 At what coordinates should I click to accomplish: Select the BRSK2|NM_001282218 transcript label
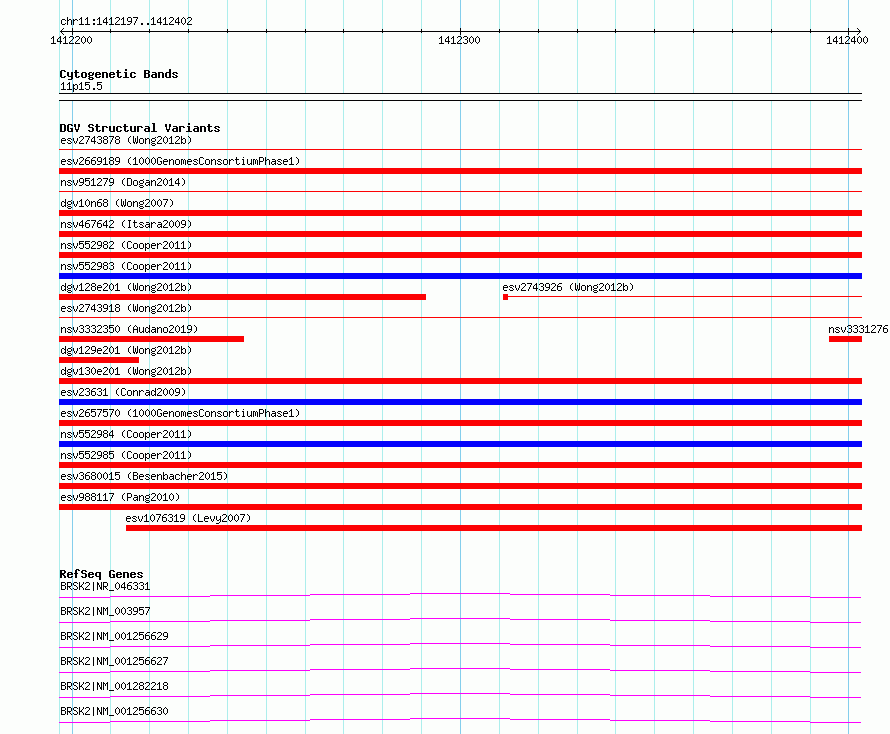(x=114, y=686)
